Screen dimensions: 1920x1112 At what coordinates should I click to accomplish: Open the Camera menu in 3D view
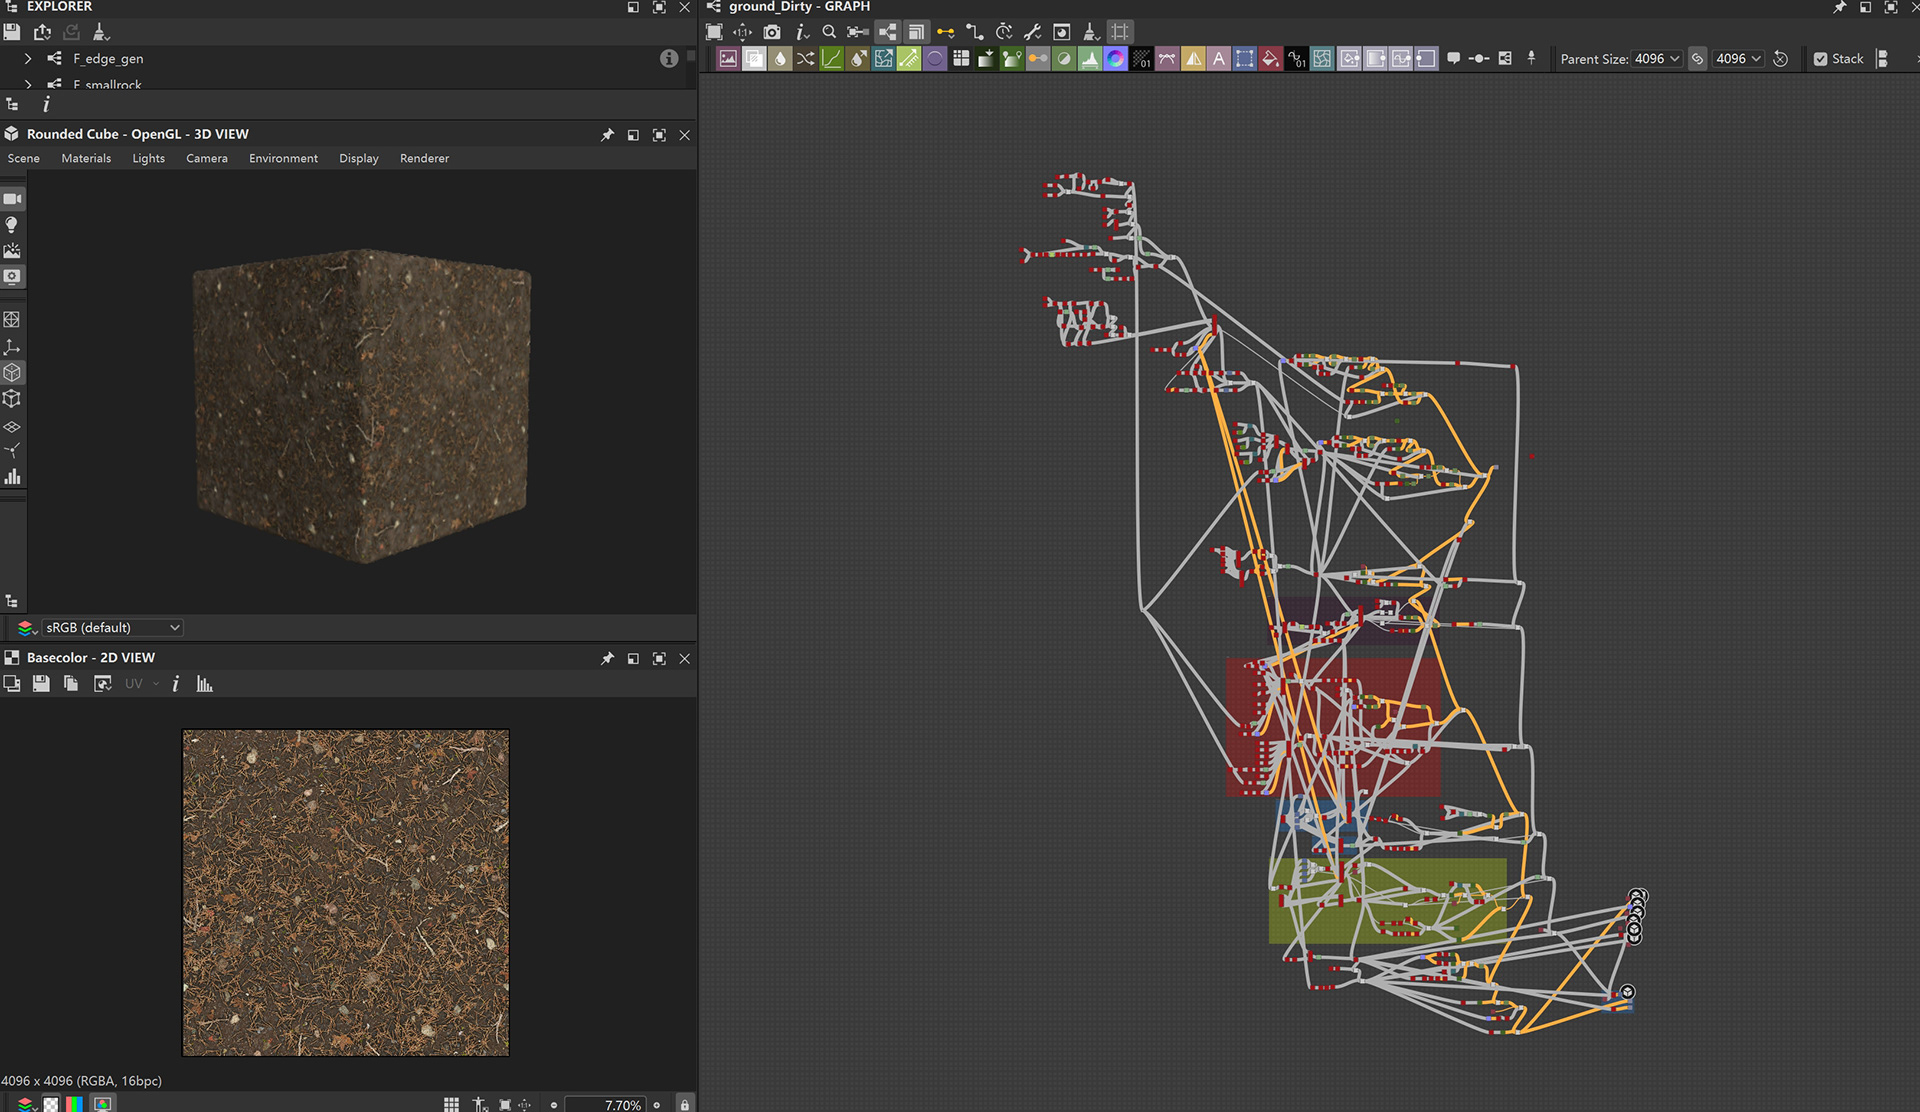click(x=206, y=158)
